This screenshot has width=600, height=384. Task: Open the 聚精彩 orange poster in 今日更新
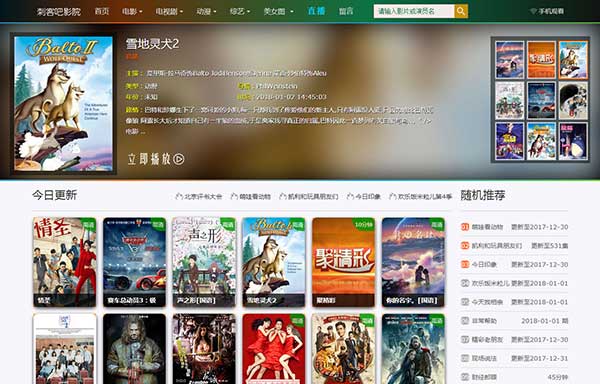[x=344, y=262]
